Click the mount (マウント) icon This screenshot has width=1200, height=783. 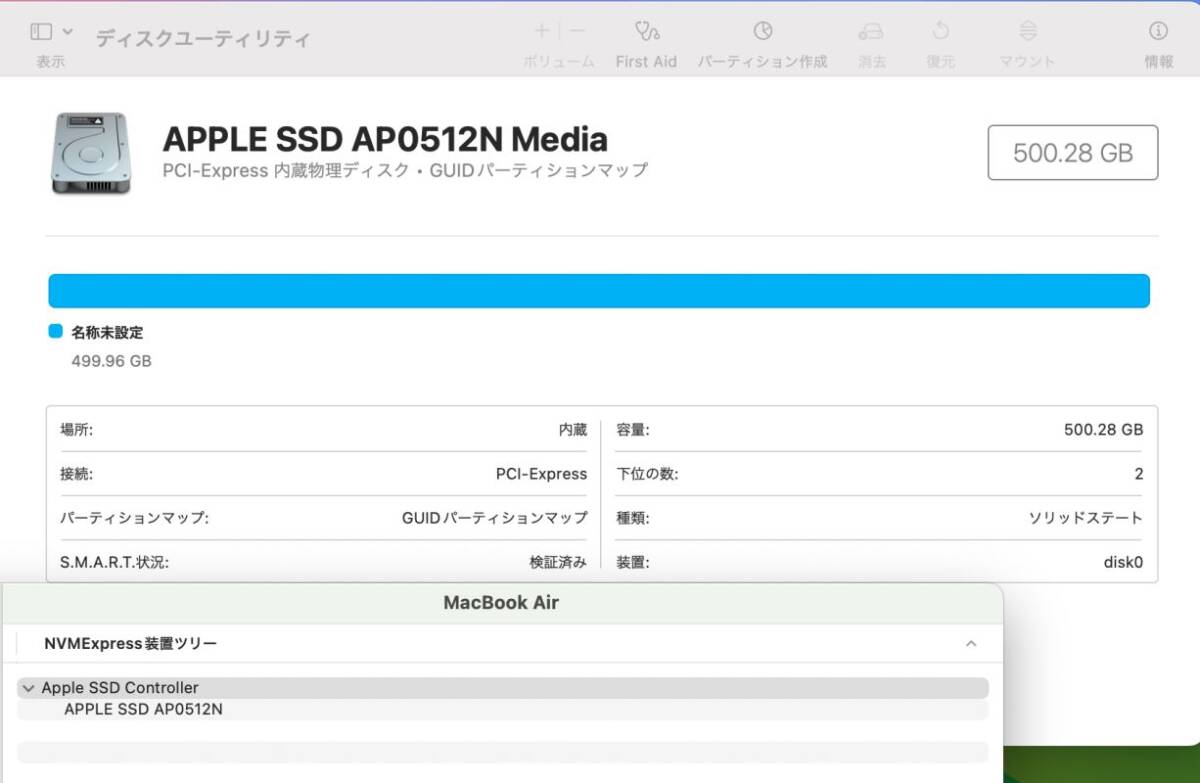[1027, 31]
